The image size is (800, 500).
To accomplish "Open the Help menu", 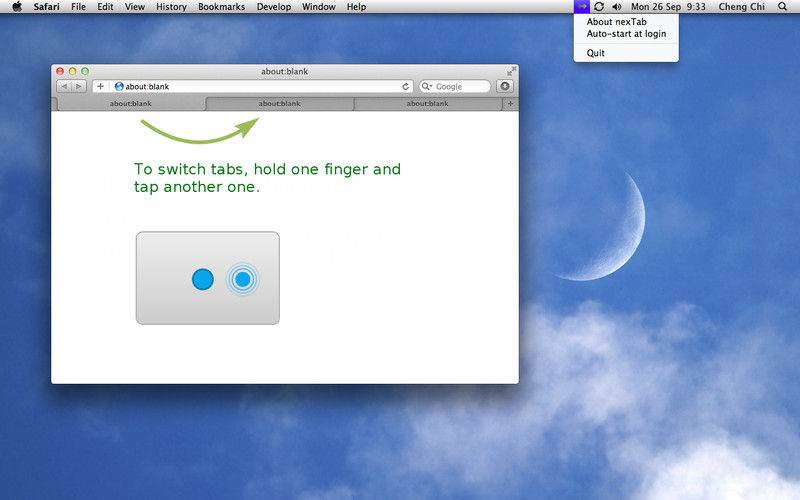I will [356, 7].
